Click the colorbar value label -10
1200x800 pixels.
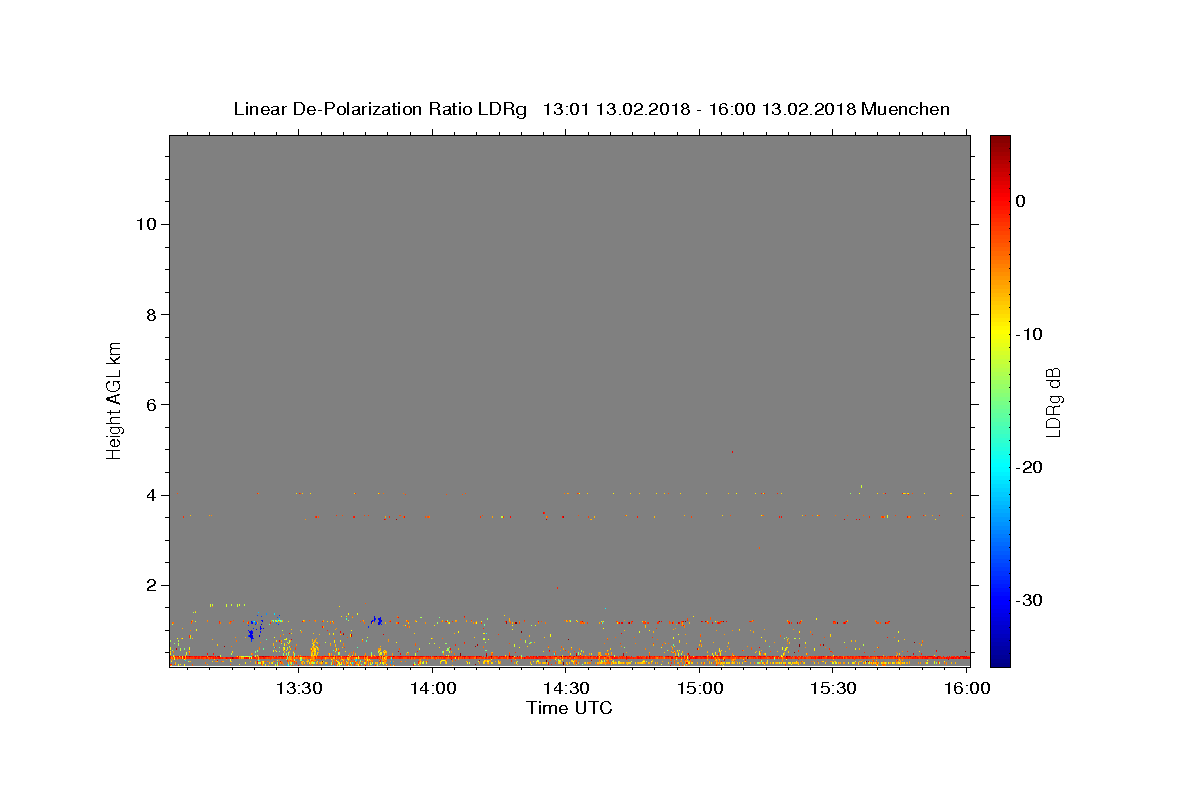[1030, 334]
